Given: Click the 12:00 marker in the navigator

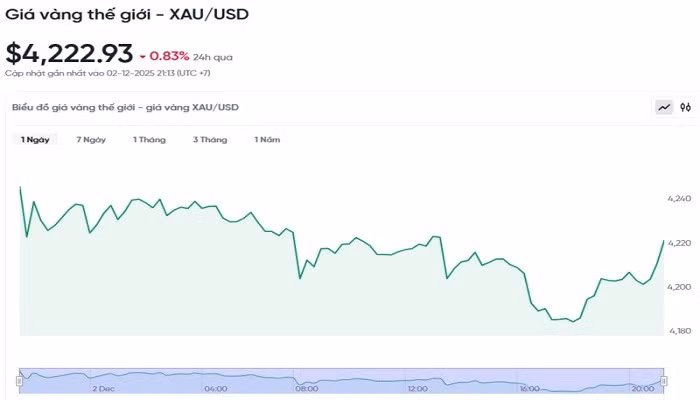Looking at the screenshot, I should coord(418,388).
